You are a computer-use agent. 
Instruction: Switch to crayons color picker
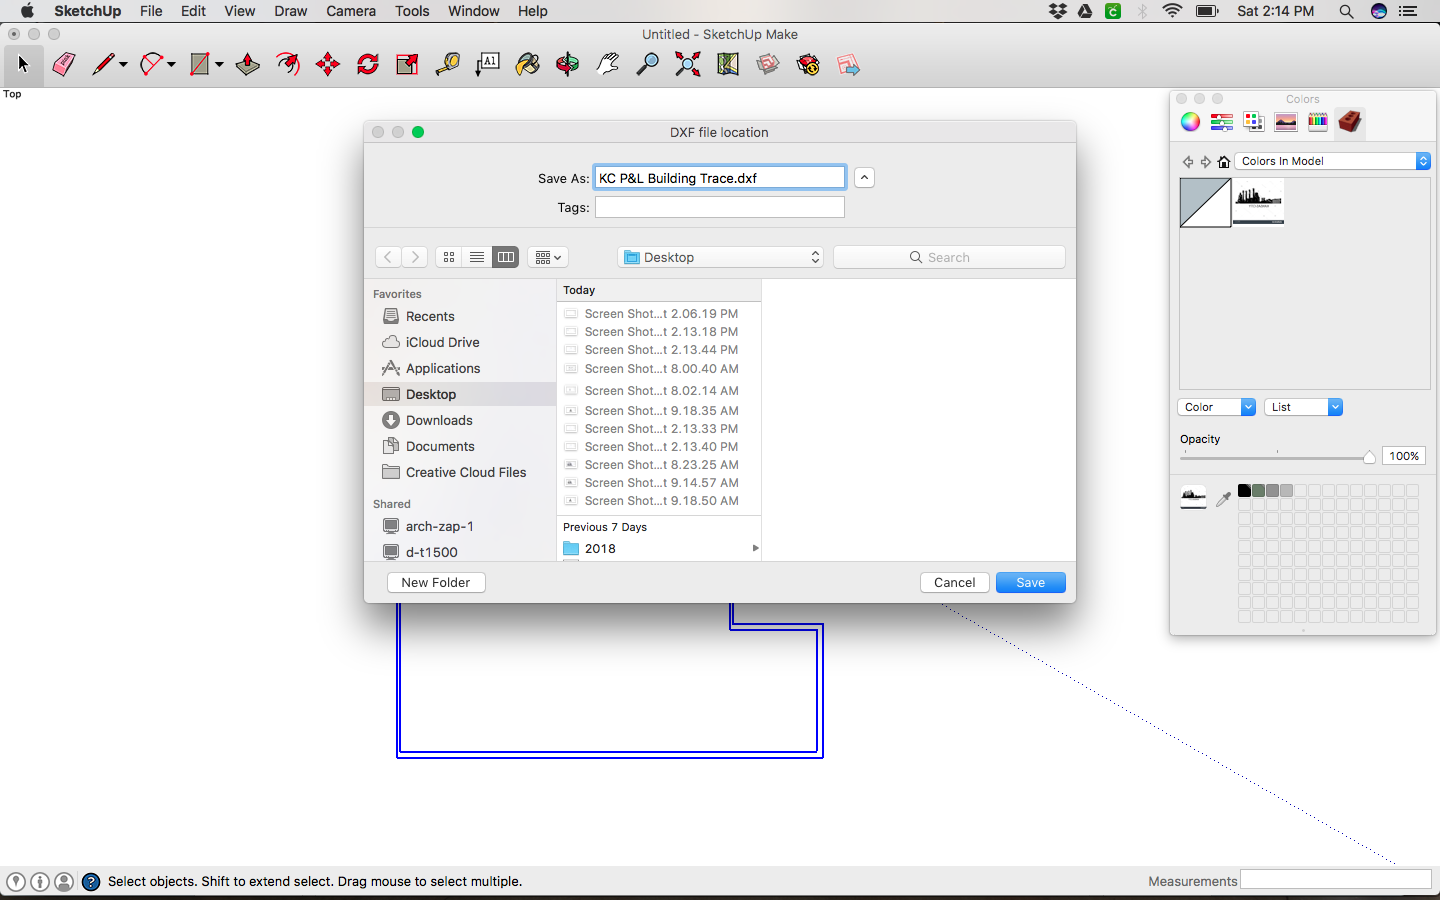coord(1318,122)
